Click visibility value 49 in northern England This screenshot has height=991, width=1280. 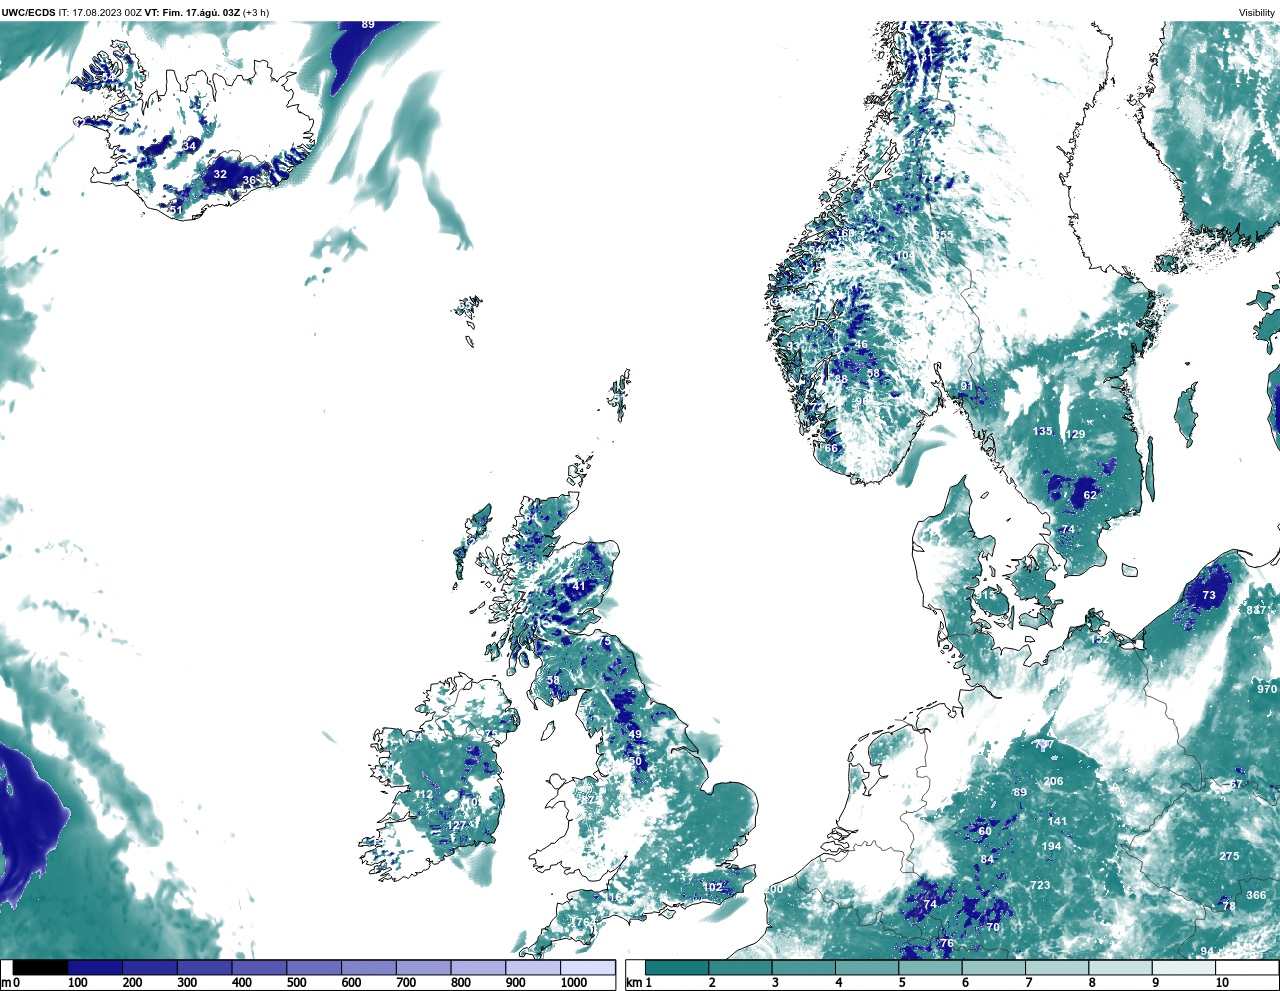click(635, 734)
